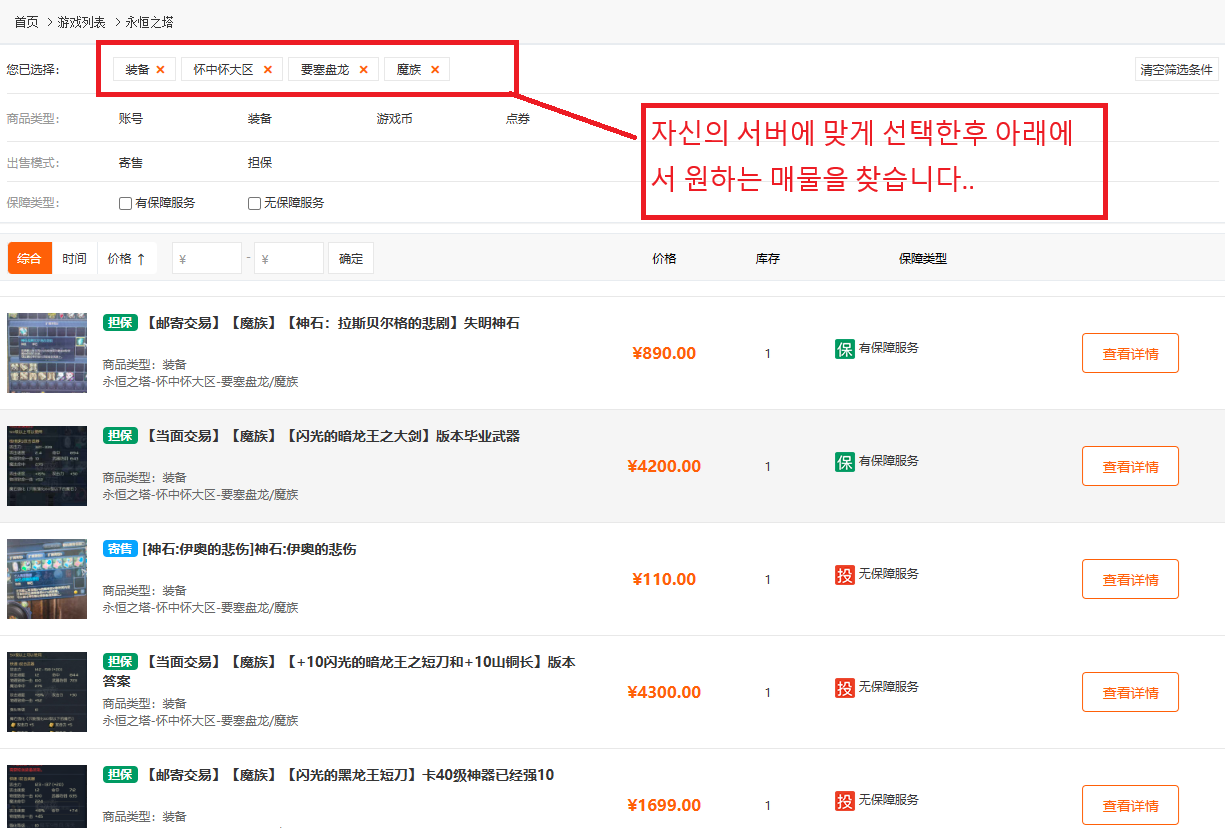
Task: Click red 投 icon on ¥110 listing
Action: tap(845, 575)
